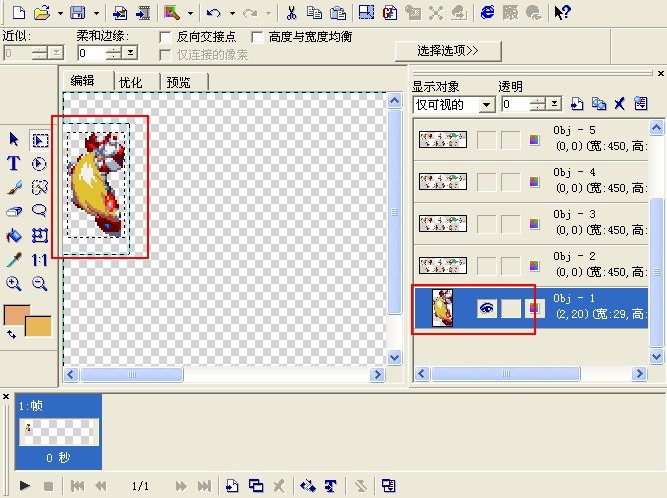667x498 pixels.
Task: Click the 1:1 actual size icon
Action: [40, 259]
